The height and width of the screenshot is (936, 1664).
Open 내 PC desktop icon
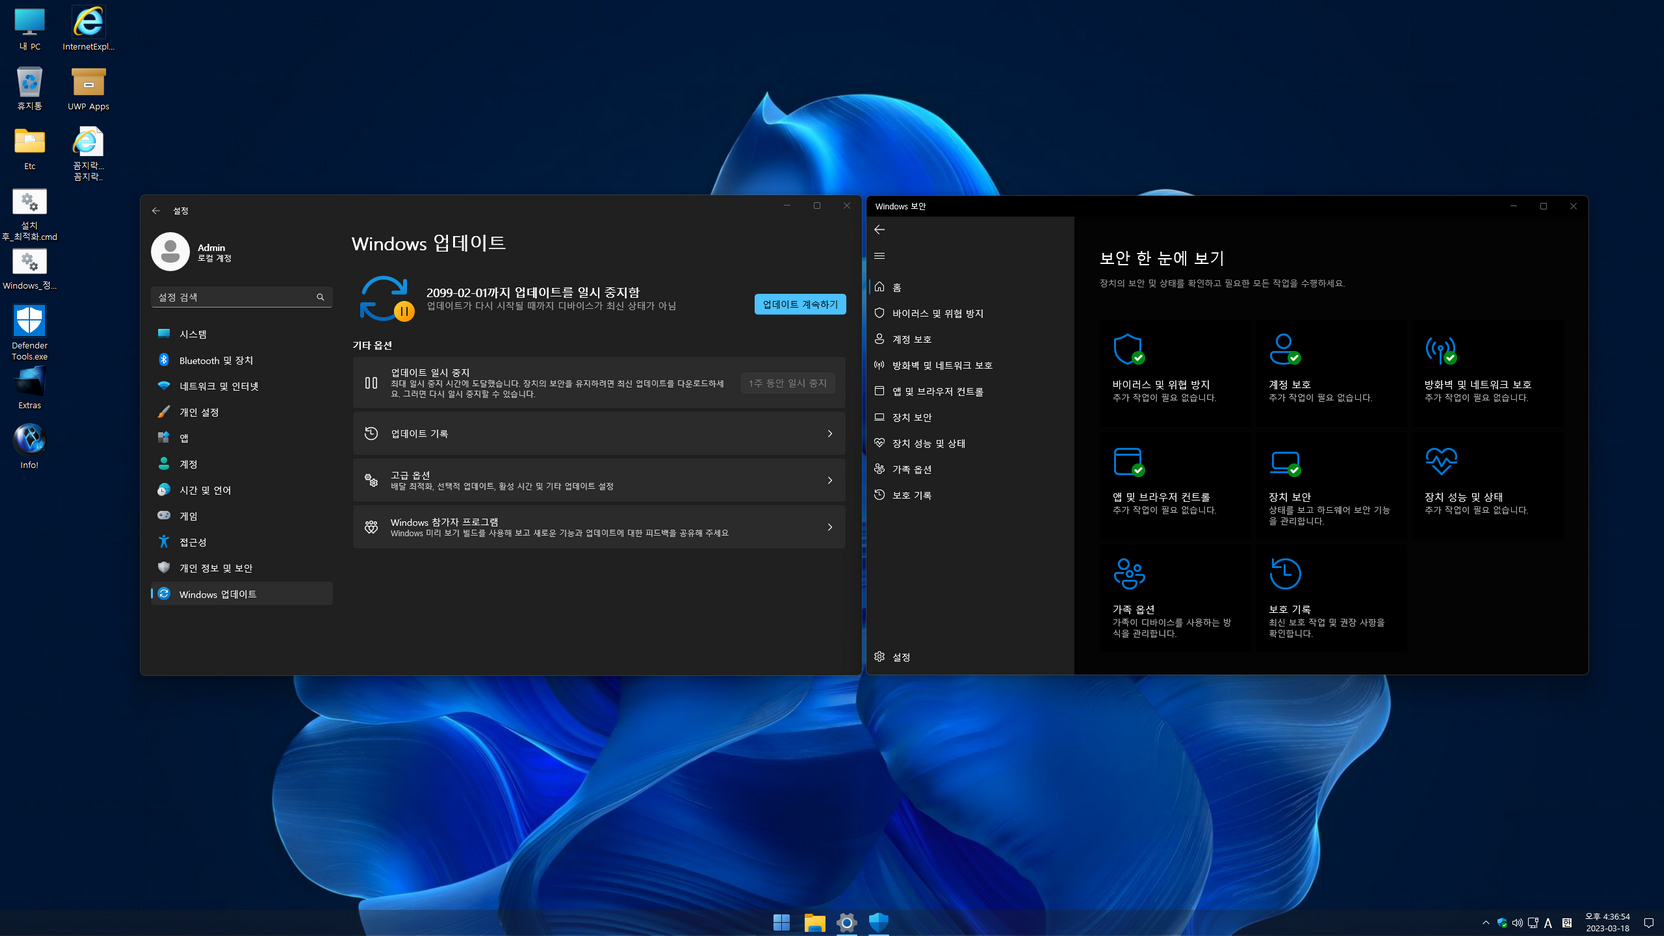pos(29,28)
